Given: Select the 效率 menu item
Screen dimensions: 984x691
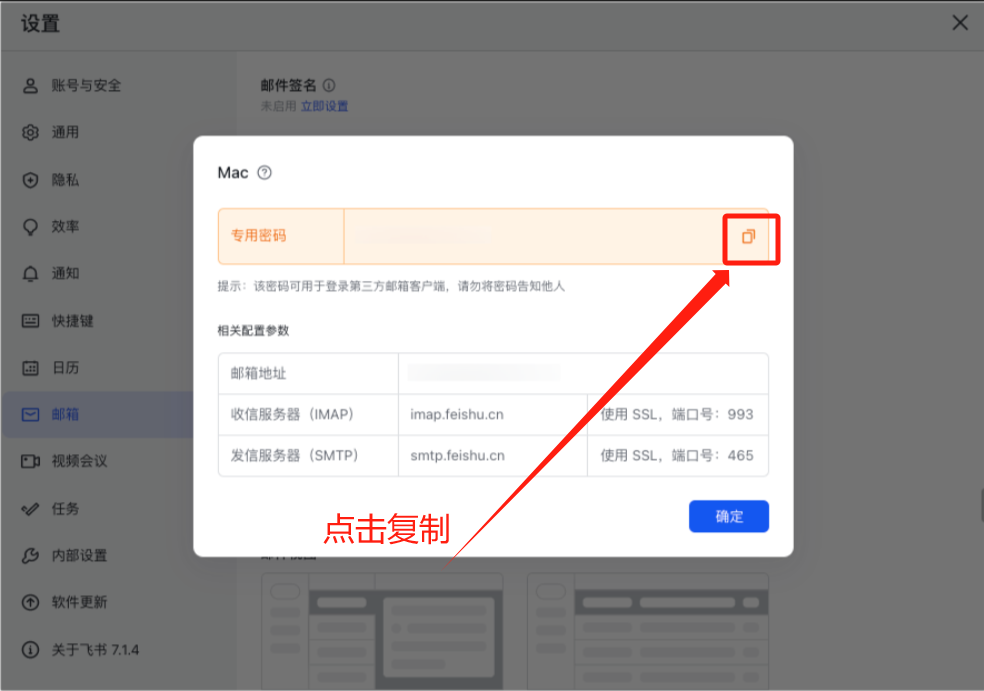Looking at the screenshot, I should 65,227.
